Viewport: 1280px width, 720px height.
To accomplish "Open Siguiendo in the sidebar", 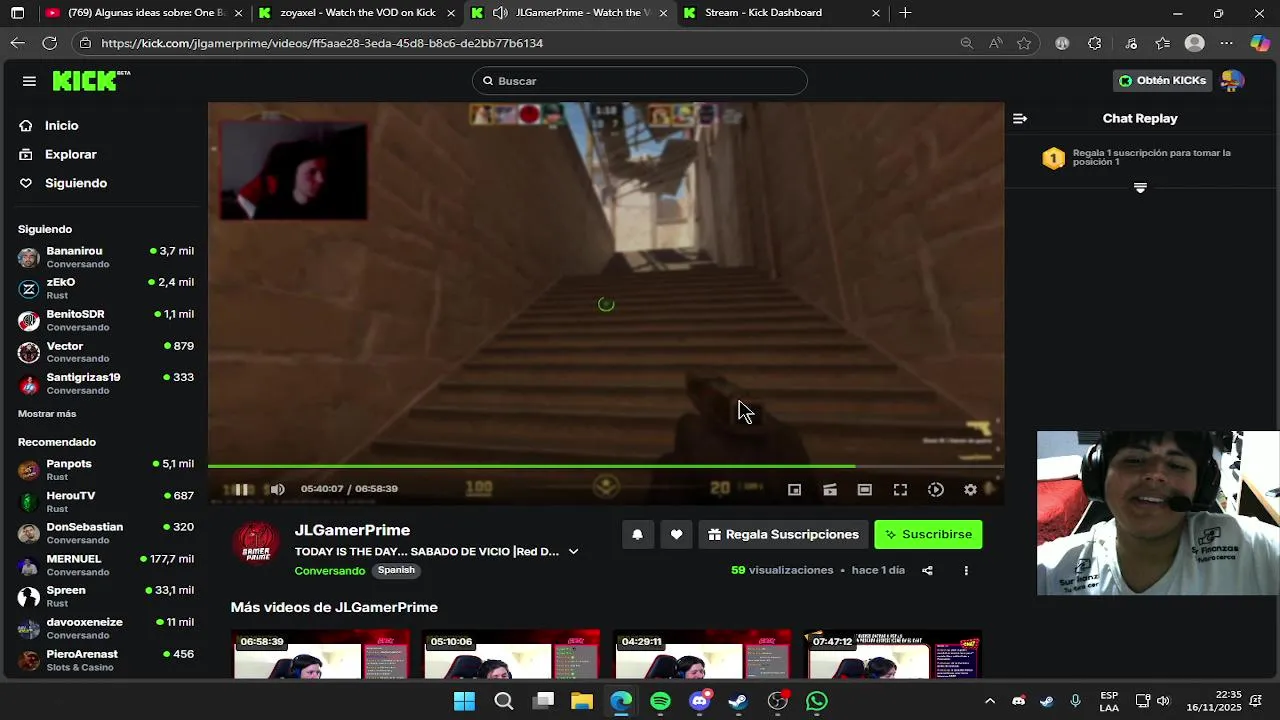I will (75, 183).
